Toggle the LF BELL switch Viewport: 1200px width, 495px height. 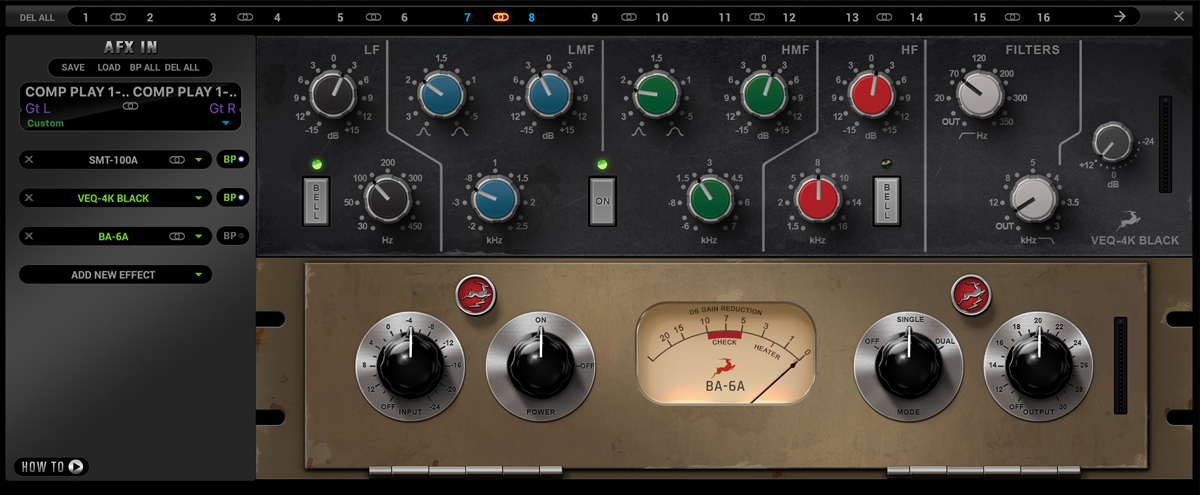pyautogui.click(x=317, y=200)
